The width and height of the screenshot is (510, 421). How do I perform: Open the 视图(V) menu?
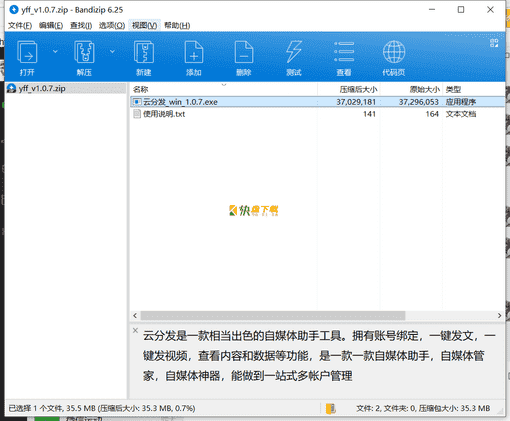click(x=144, y=26)
